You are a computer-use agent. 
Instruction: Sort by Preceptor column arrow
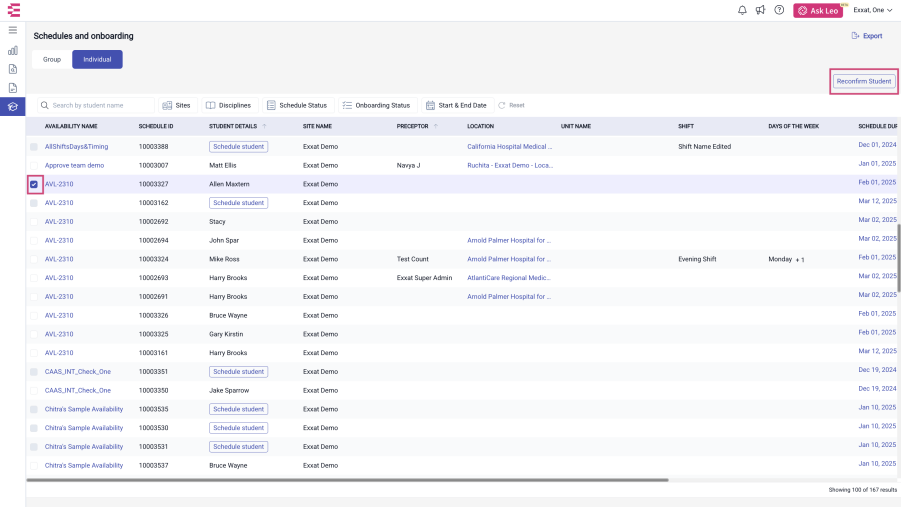(x=435, y=126)
